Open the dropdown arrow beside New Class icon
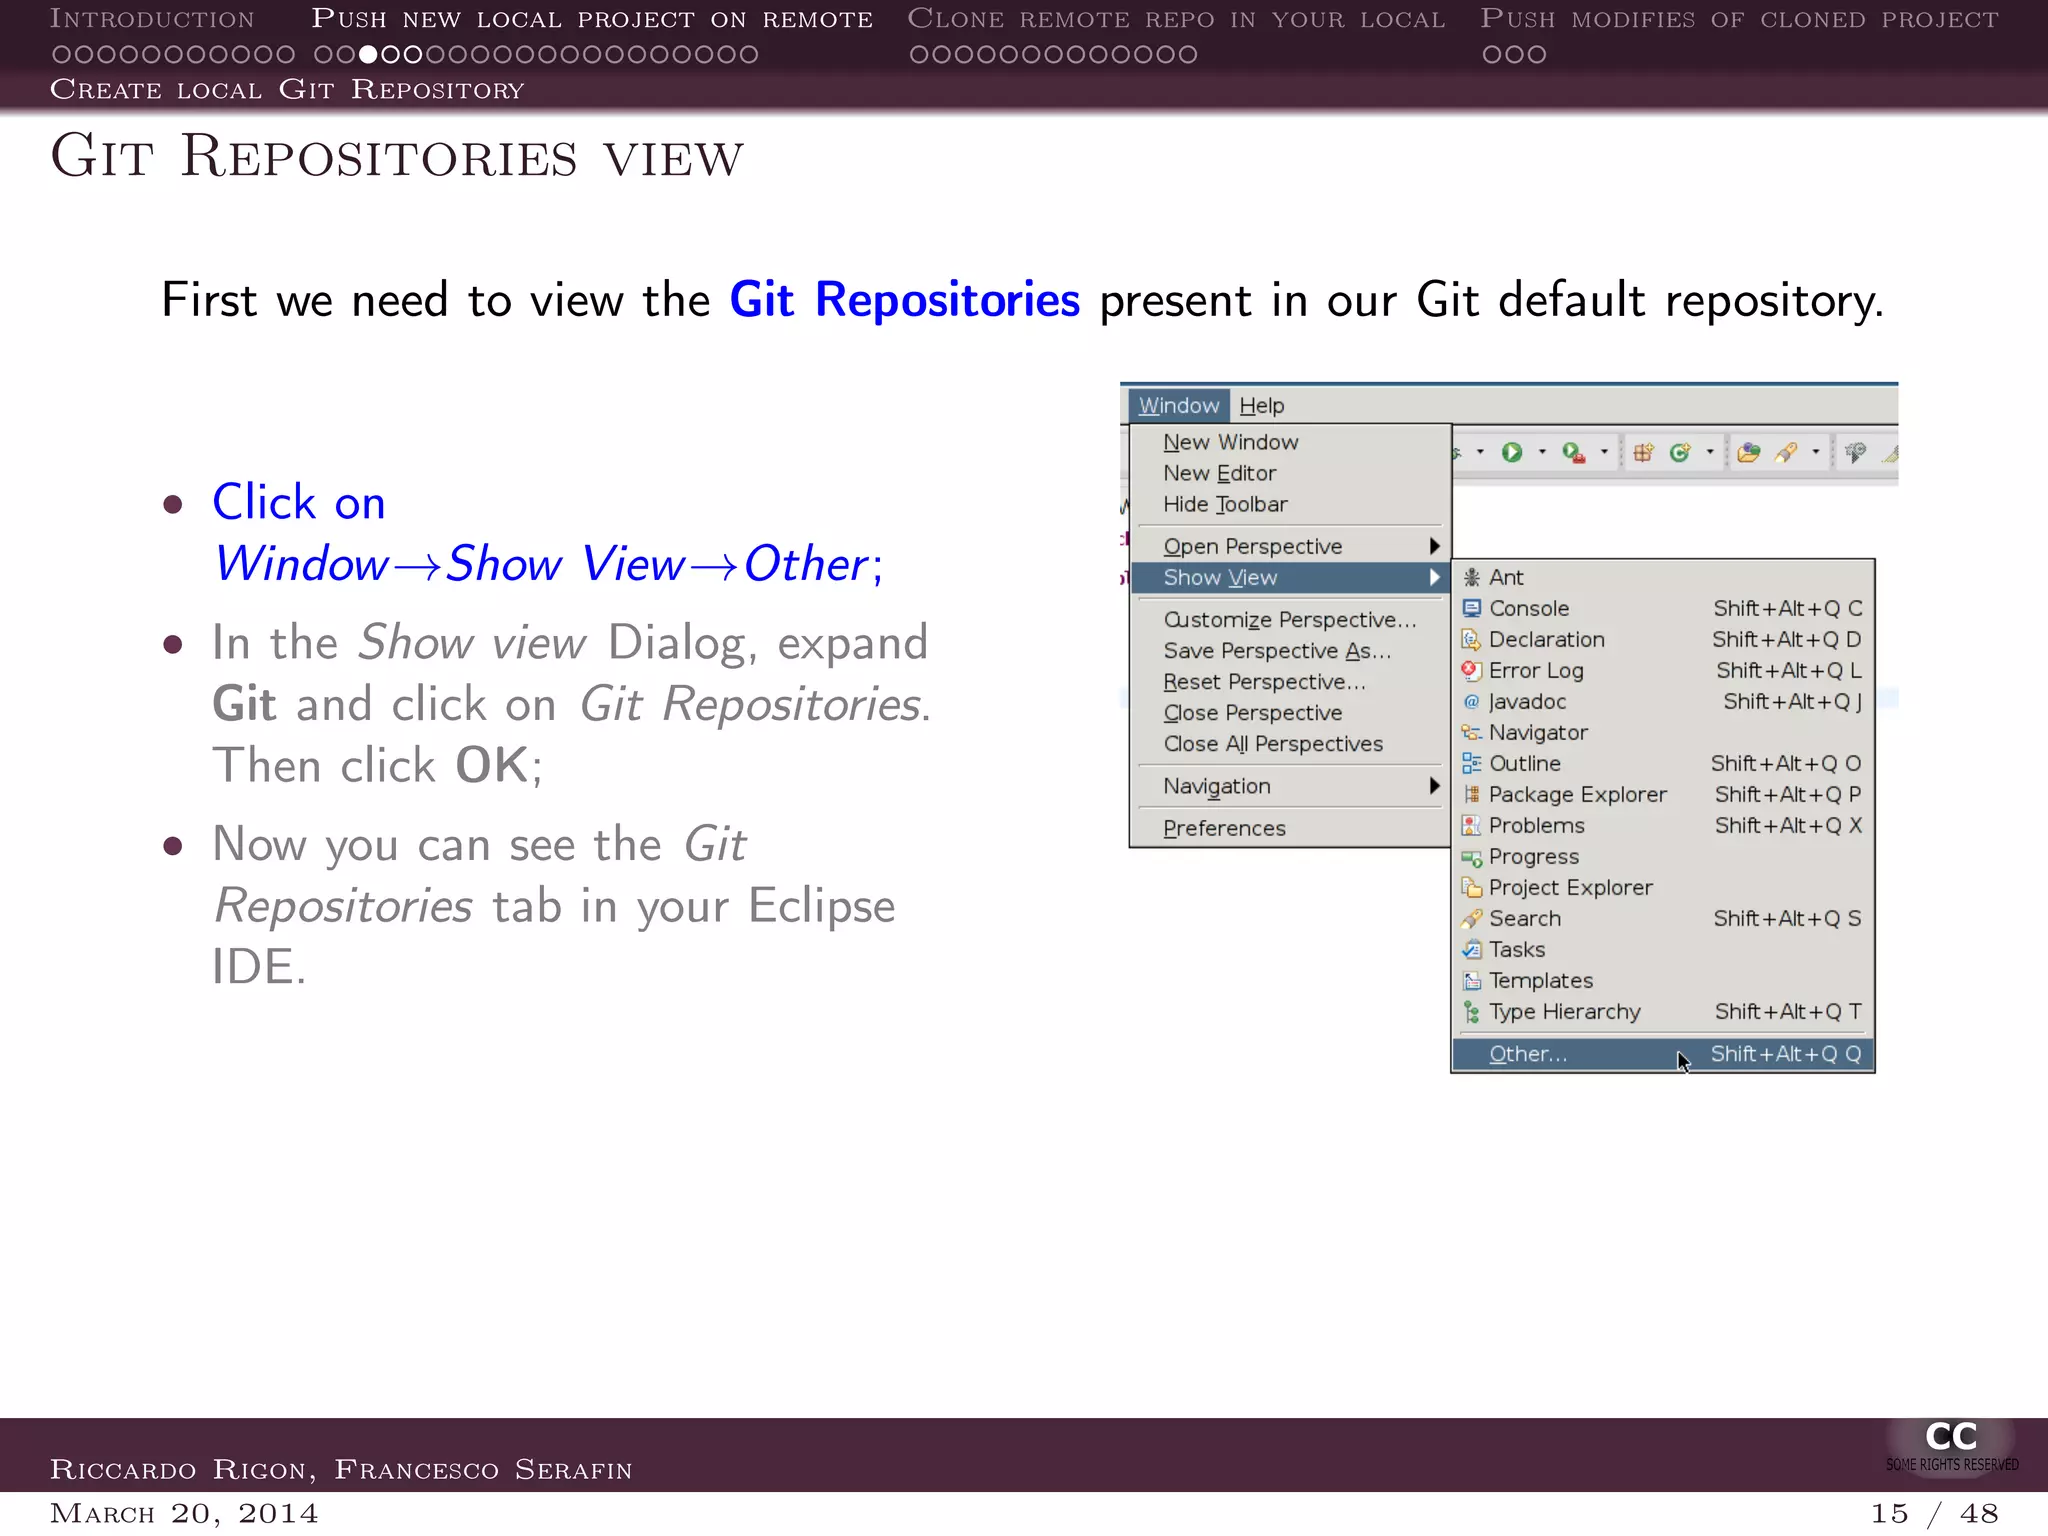The height and width of the screenshot is (1536, 2048). pyautogui.click(x=1710, y=452)
